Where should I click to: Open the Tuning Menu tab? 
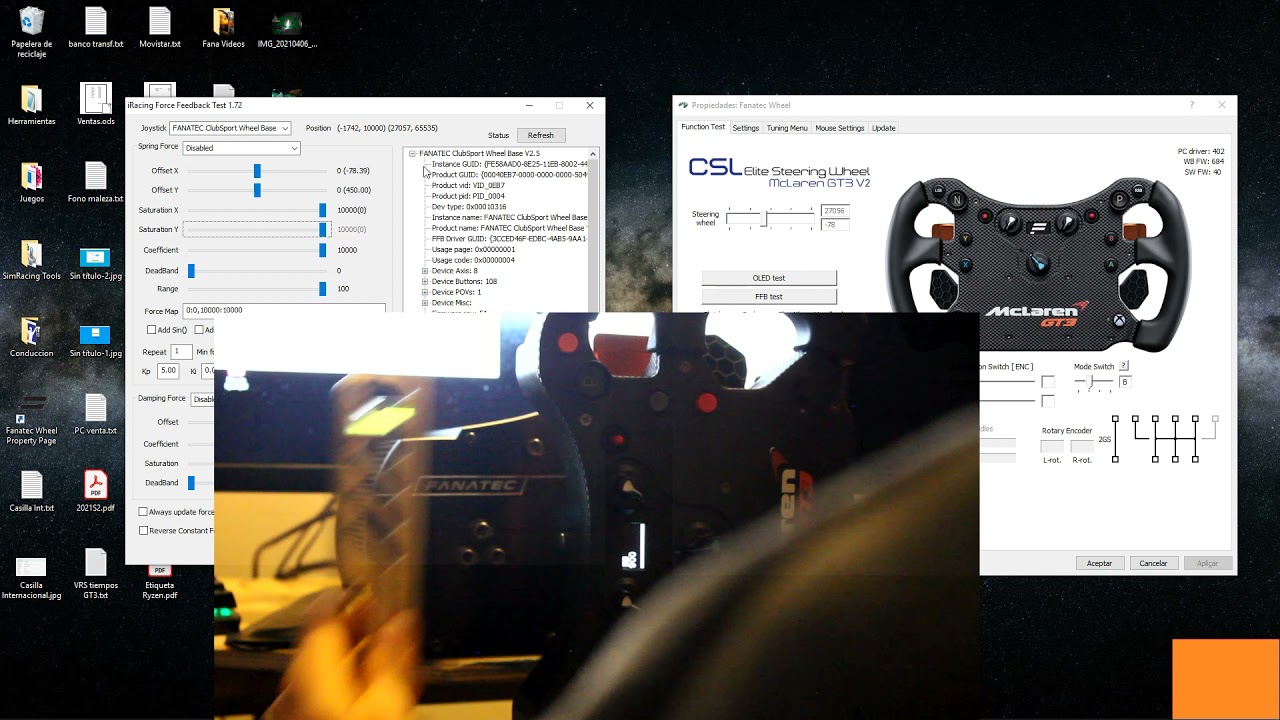[787, 128]
